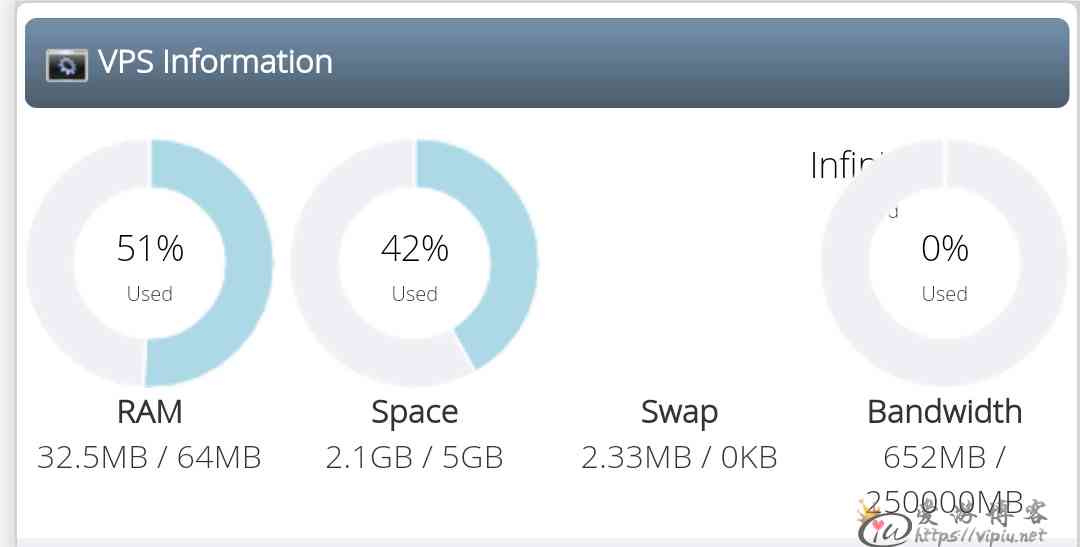This screenshot has width=1080, height=547.
Task: Select the Swap heading
Action: coord(679,413)
